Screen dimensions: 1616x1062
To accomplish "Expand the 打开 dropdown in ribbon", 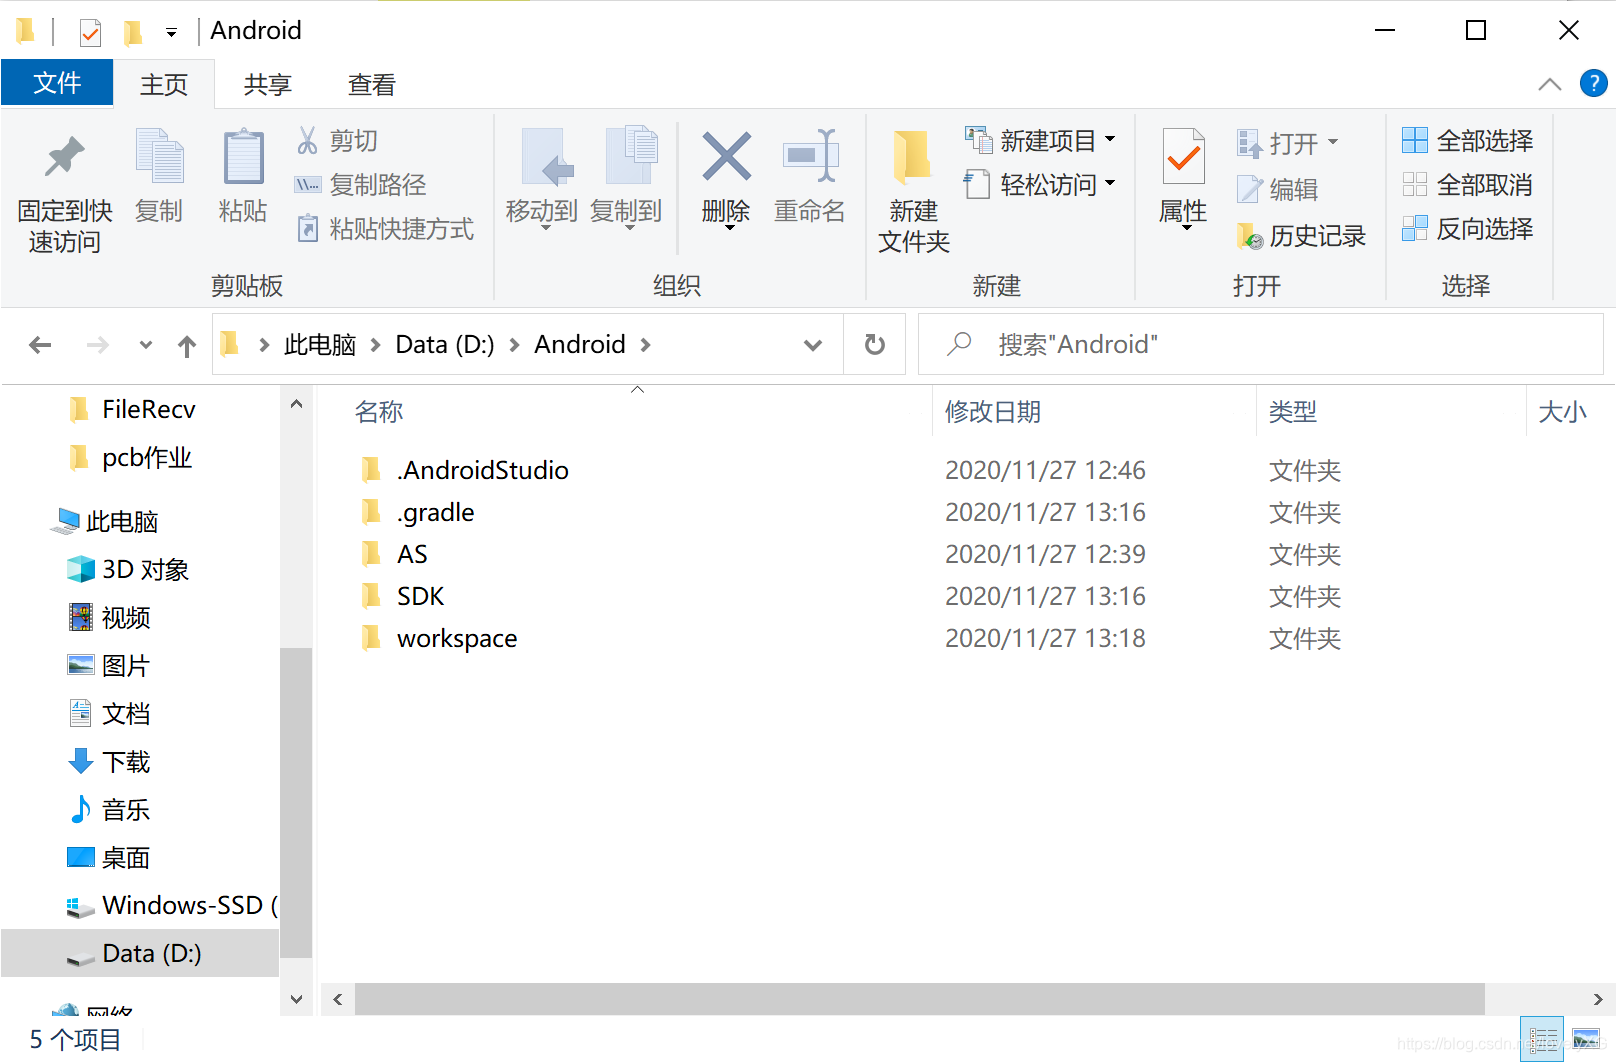I will pos(1333,142).
